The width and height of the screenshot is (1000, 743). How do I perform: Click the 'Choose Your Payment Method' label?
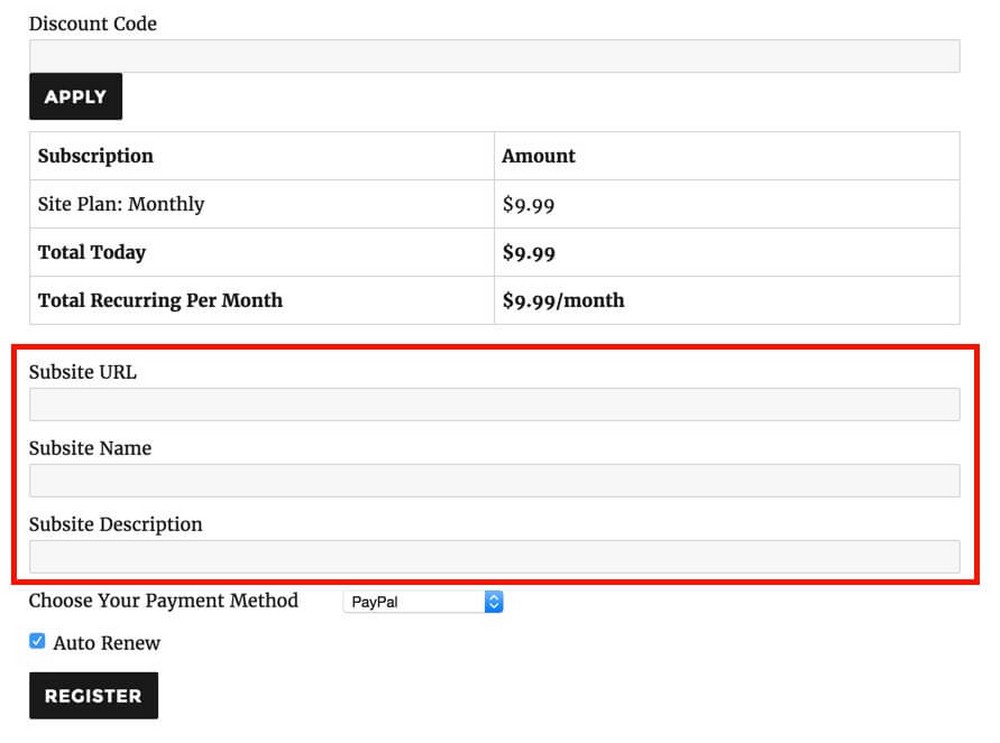pos(163,601)
